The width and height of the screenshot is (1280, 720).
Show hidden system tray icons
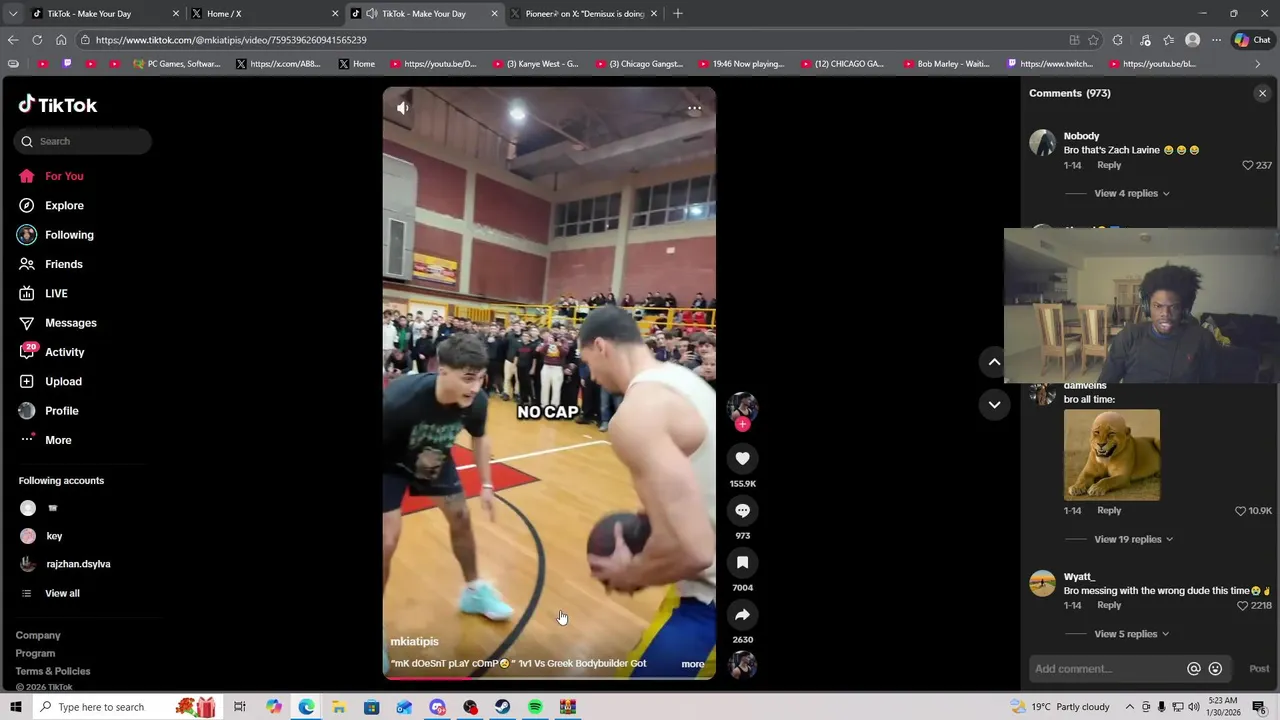coord(1129,707)
